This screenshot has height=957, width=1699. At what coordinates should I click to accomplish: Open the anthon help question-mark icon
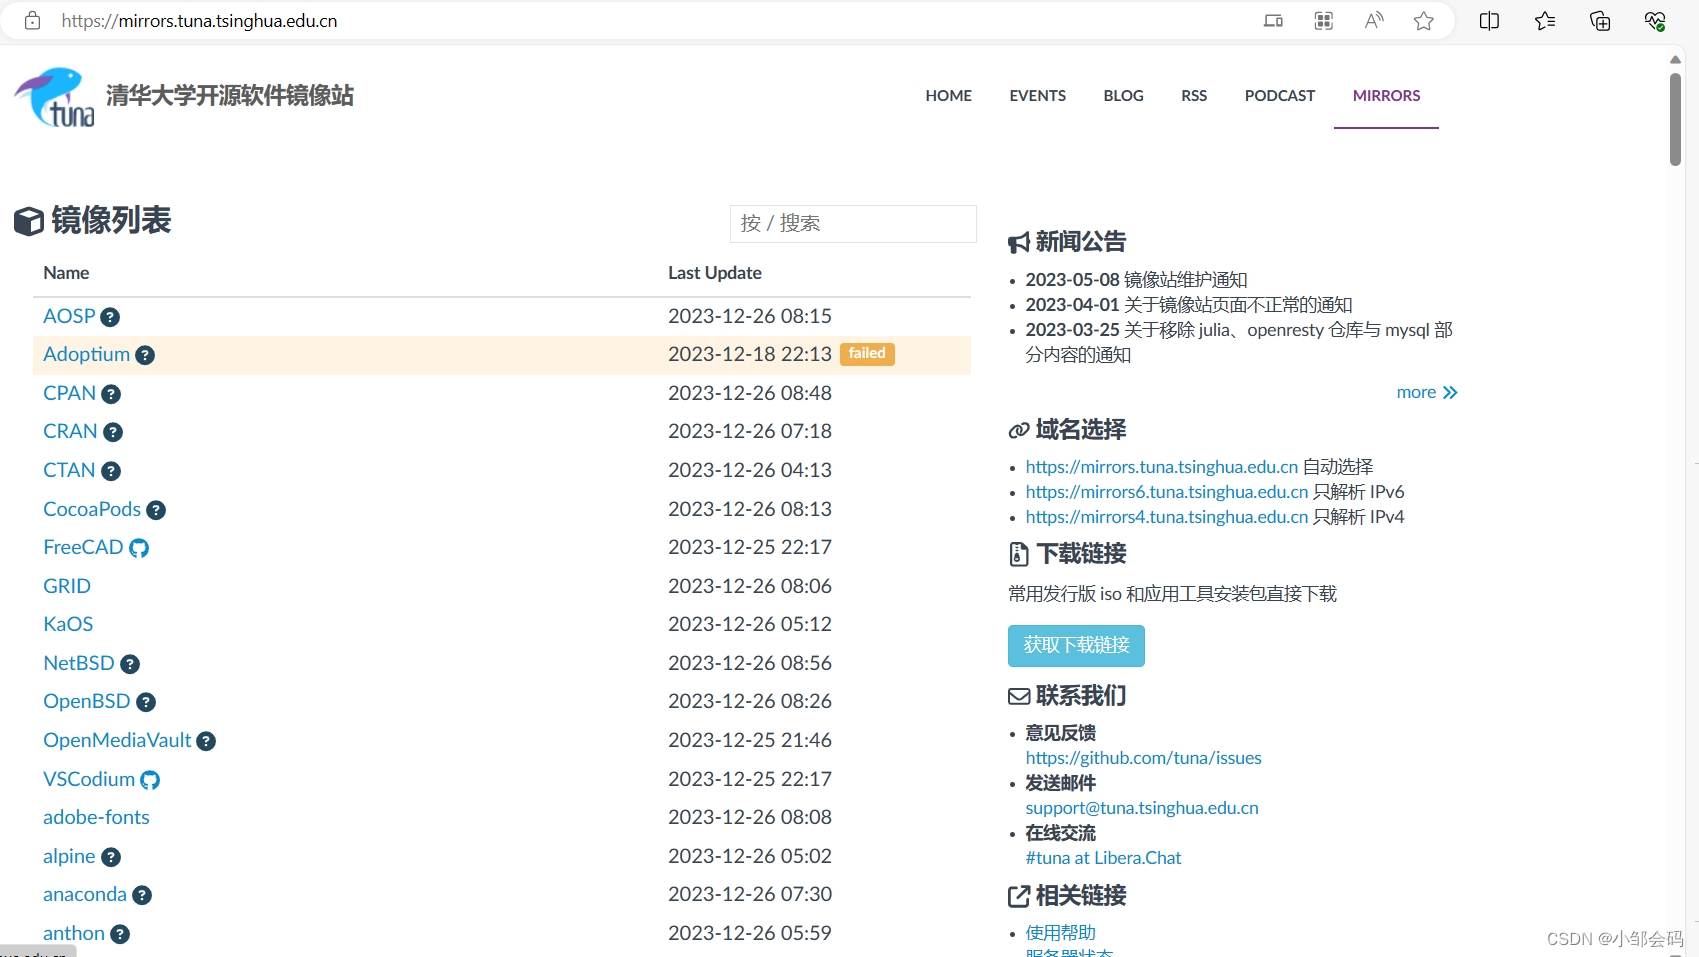coord(120,934)
